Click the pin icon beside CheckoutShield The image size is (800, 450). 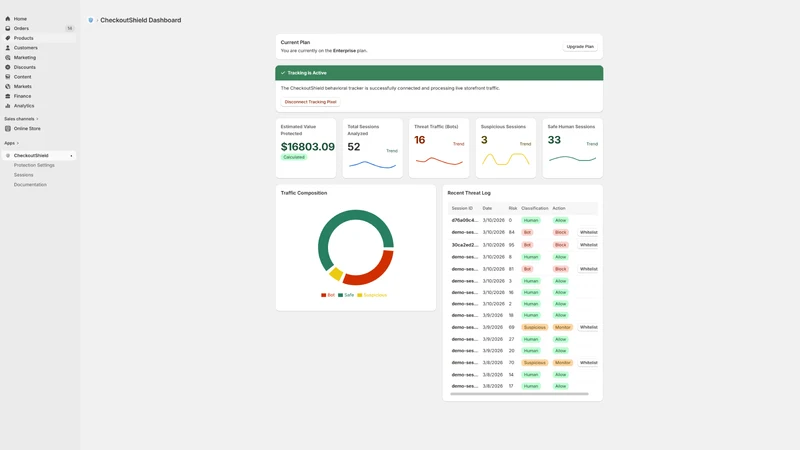(71, 156)
